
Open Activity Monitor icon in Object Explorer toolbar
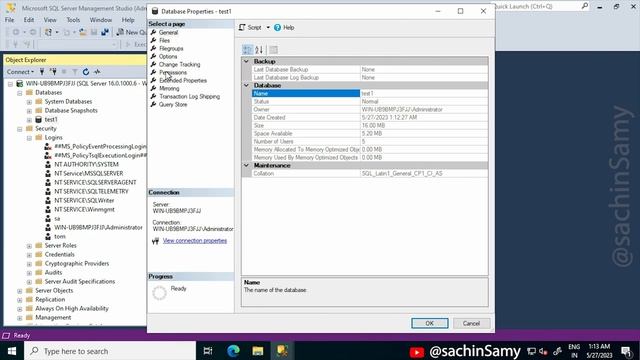point(97,72)
